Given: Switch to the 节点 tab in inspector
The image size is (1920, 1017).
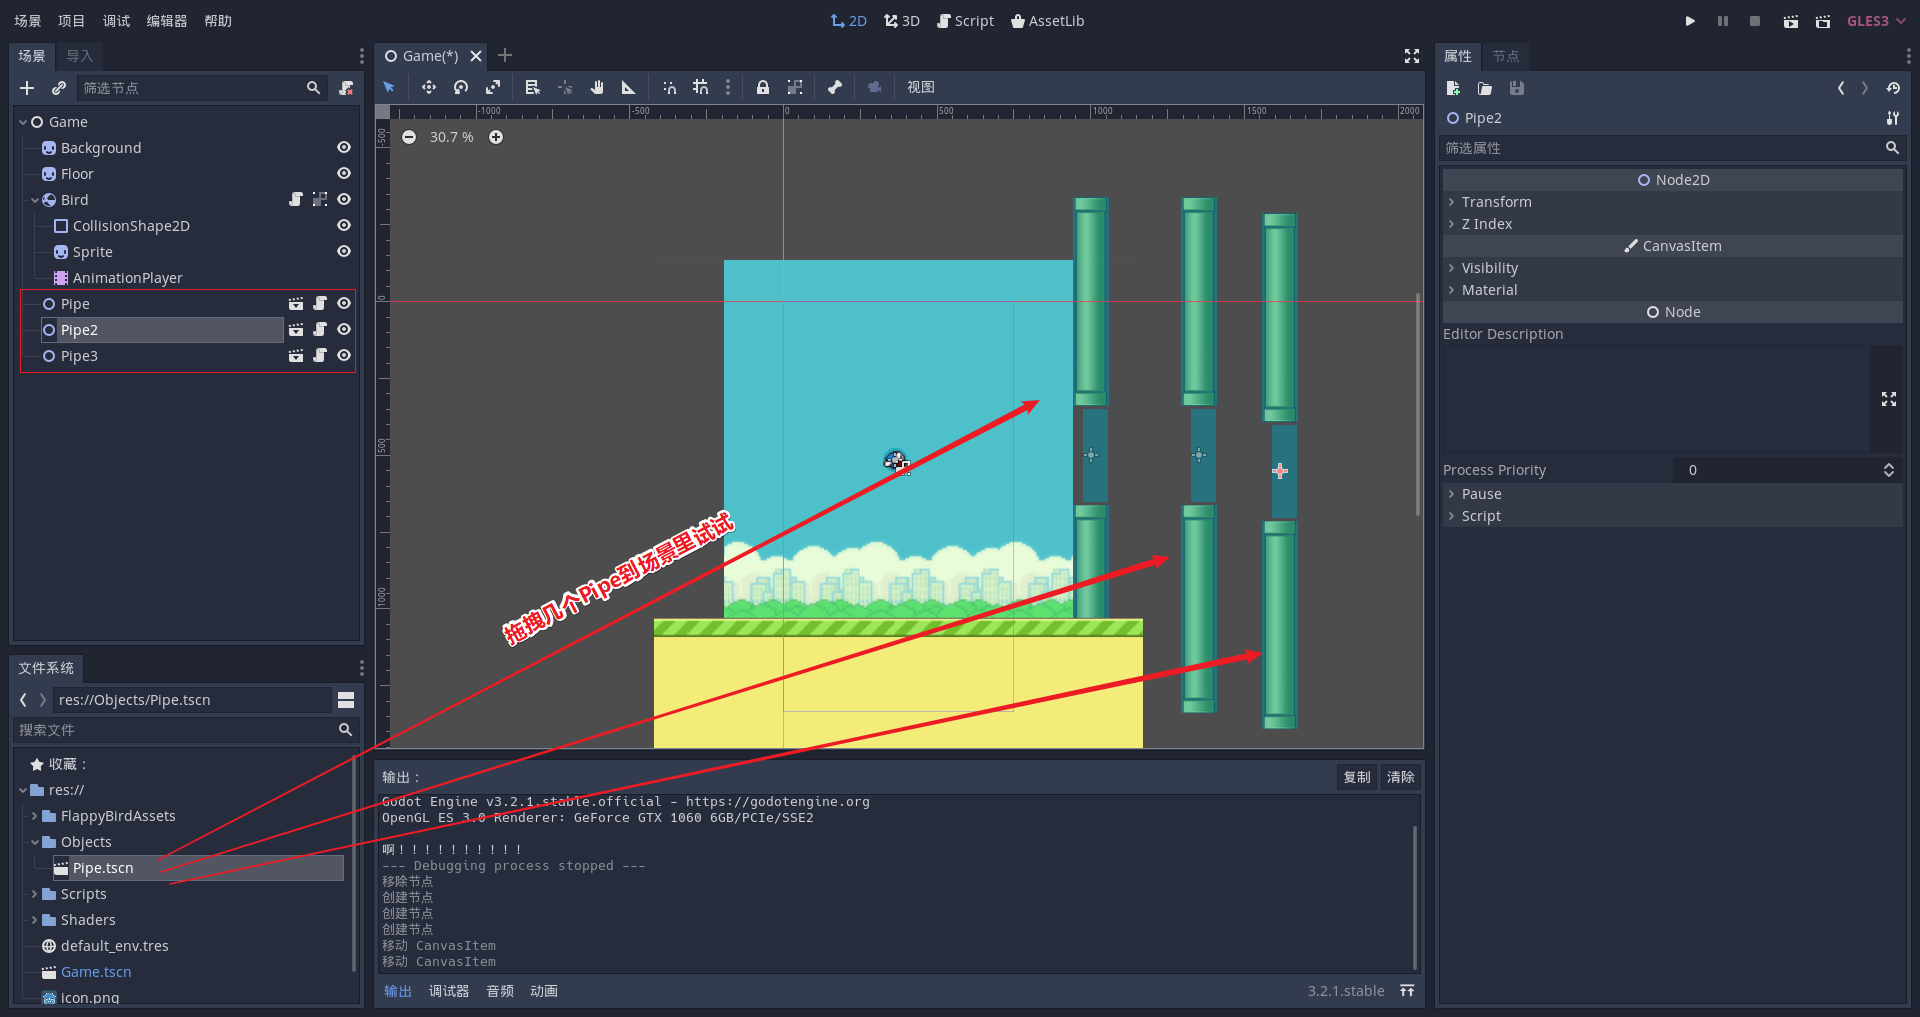Looking at the screenshot, I should tap(1506, 56).
